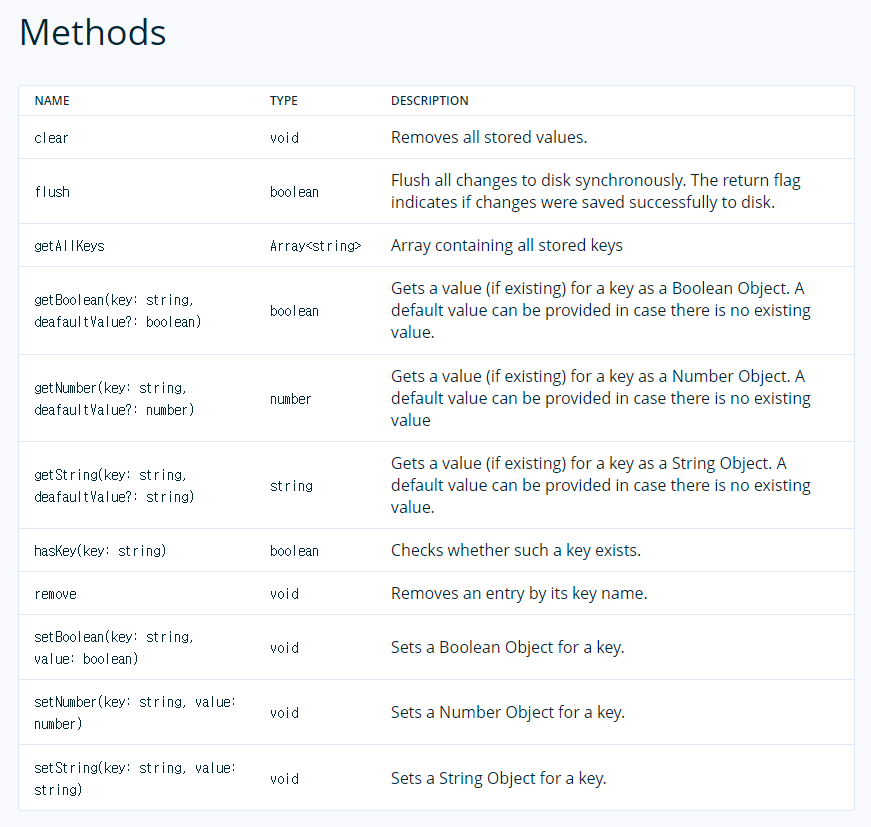The height and width of the screenshot is (827, 871).
Task: Click 'Sets a Boolean Object for a key.'
Action: (x=508, y=647)
